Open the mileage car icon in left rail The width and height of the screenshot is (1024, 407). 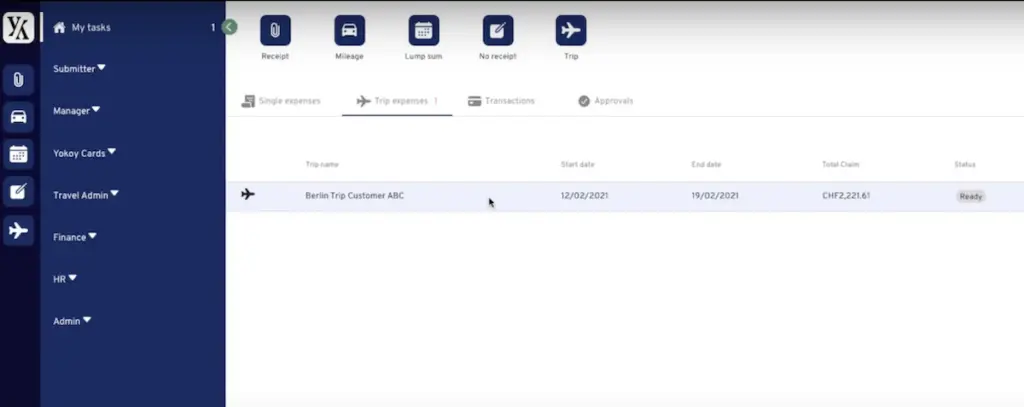pyautogui.click(x=18, y=118)
